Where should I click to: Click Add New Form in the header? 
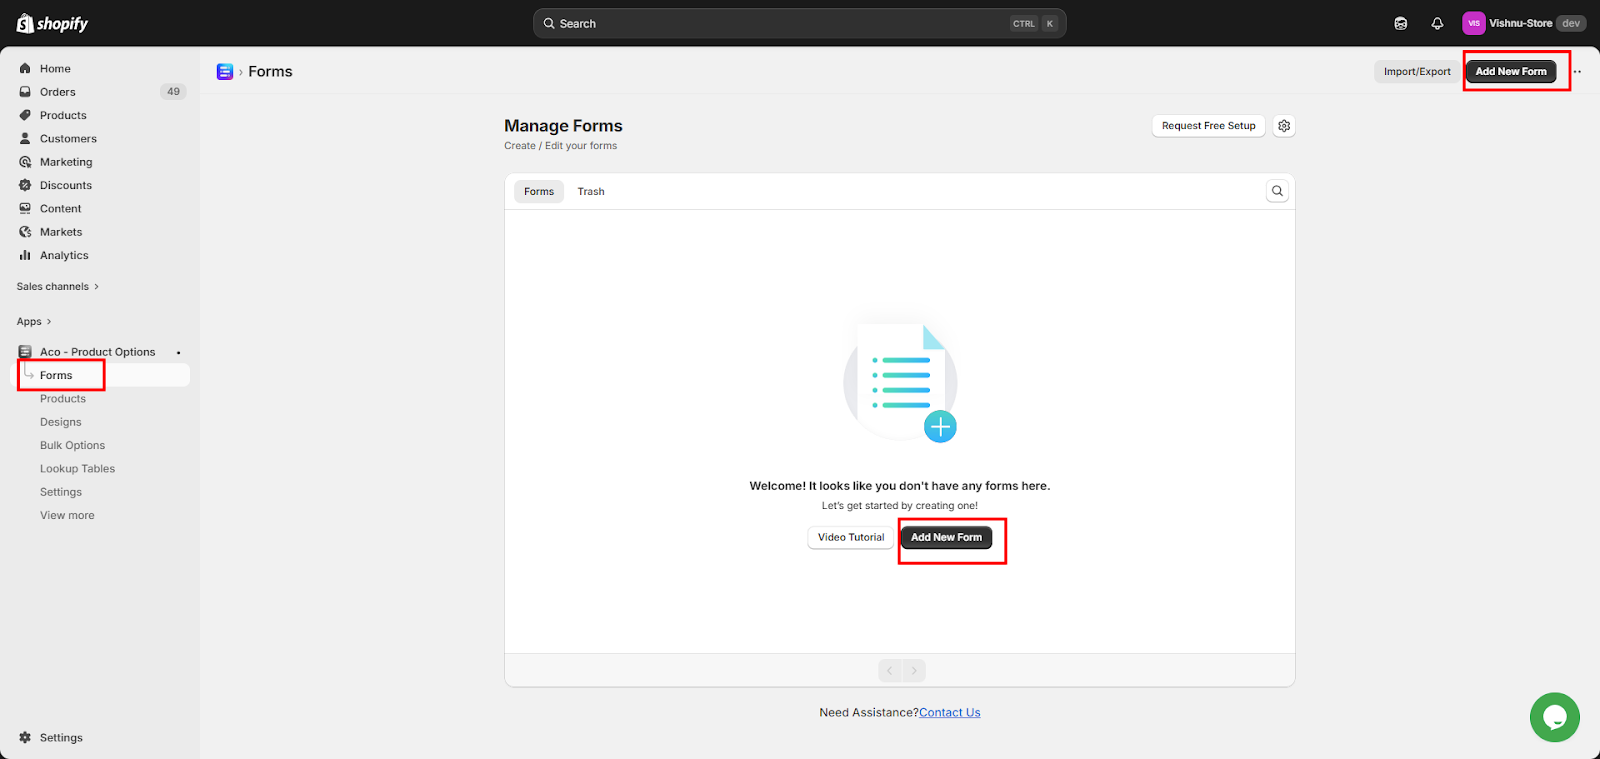pos(1510,72)
